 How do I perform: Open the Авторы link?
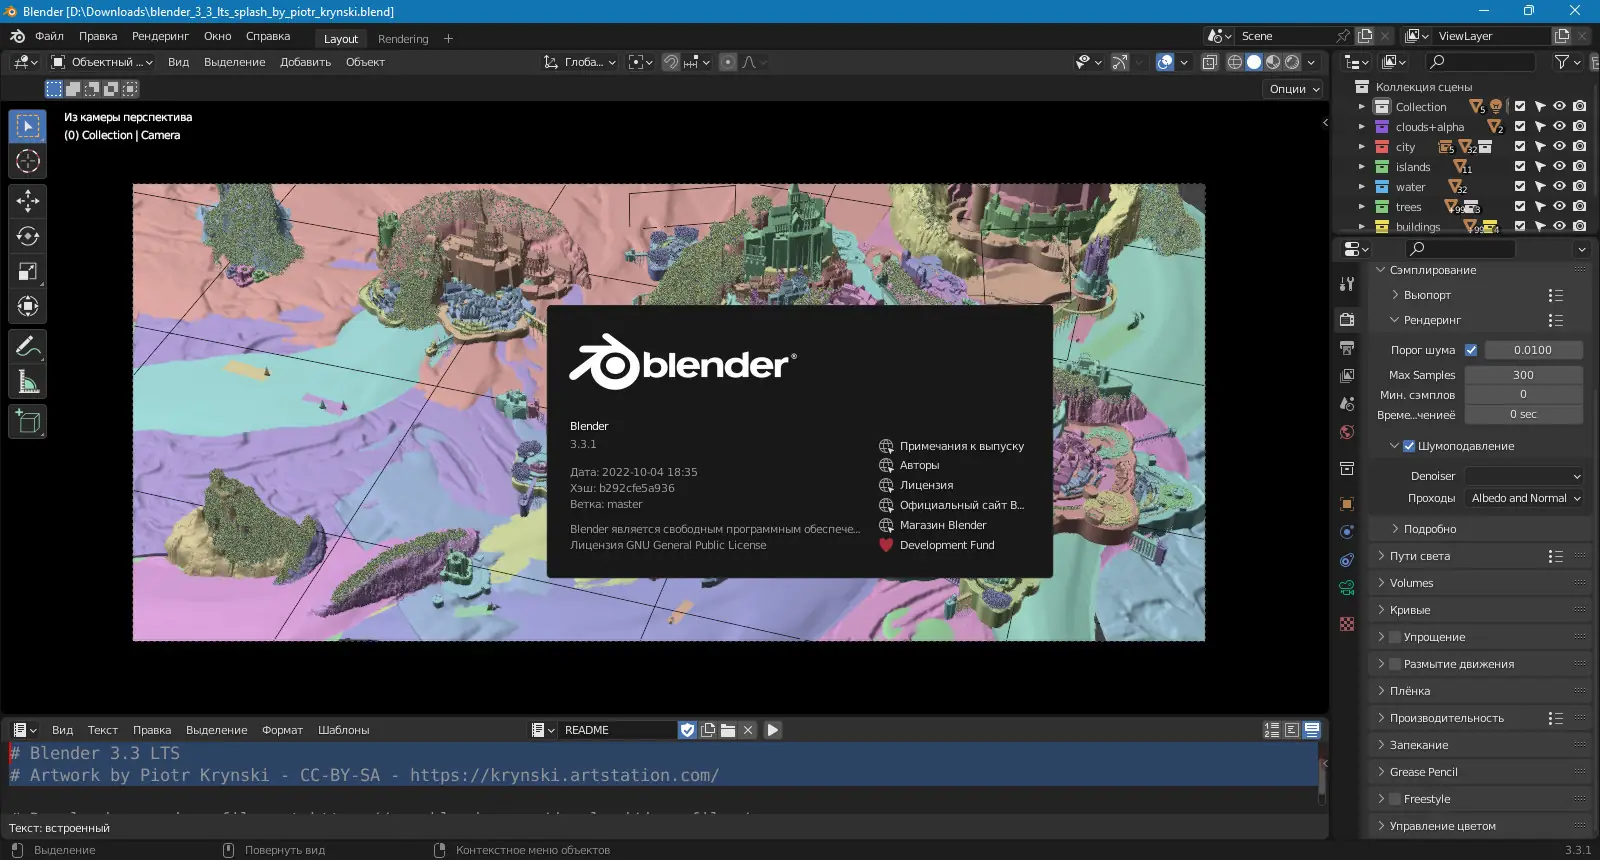point(909,465)
